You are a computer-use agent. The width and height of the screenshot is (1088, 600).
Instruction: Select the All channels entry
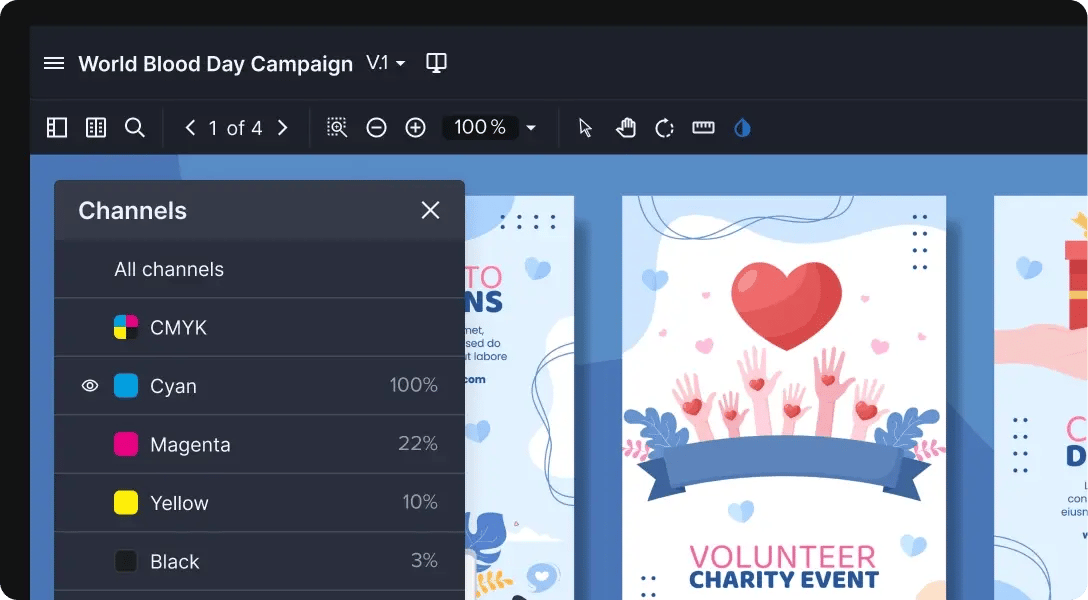169,269
